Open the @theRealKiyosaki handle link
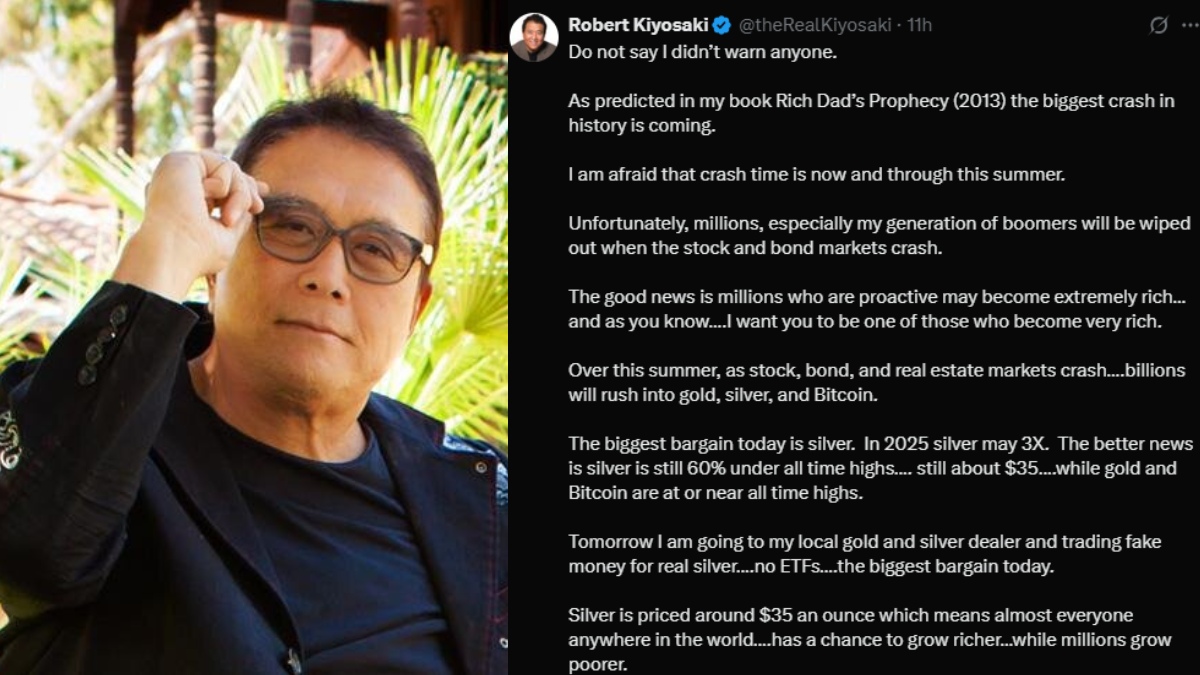 (815, 25)
